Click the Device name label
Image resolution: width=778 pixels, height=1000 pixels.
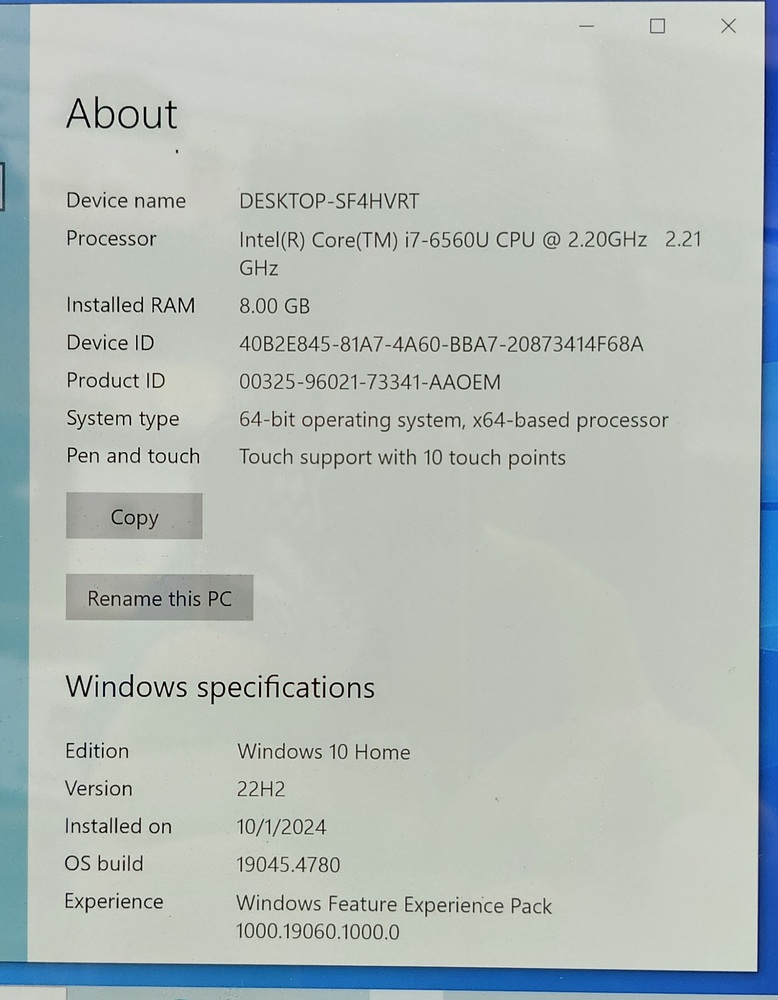pos(126,201)
